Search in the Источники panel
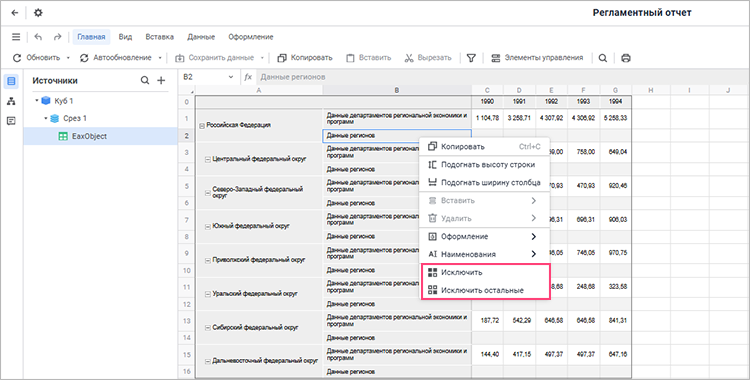This screenshot has width=750, height=380. 144,80
